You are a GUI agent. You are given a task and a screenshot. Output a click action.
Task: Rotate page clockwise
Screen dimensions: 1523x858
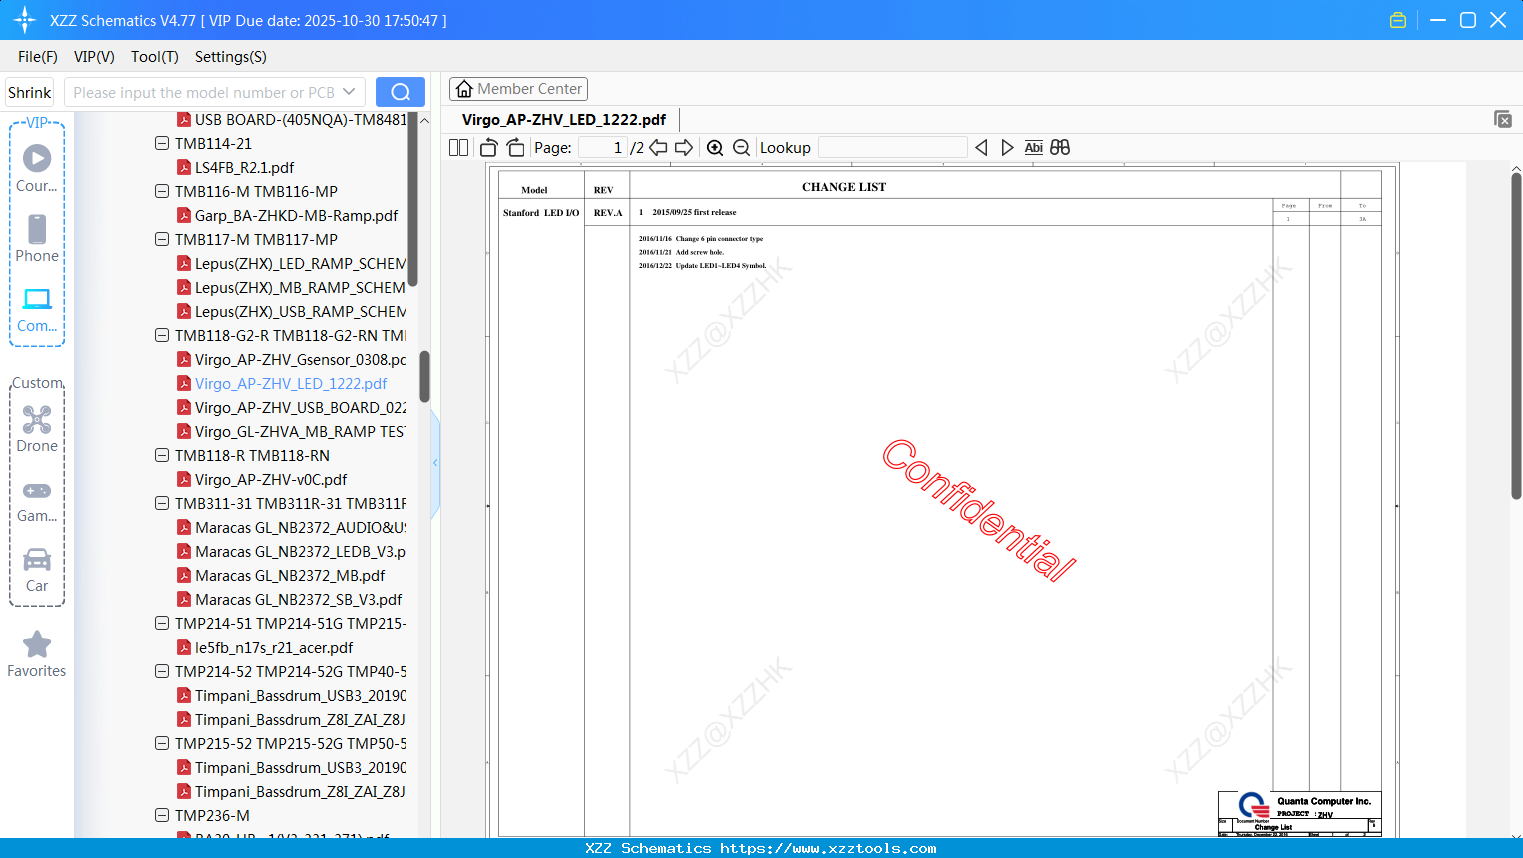click(515, 148)
